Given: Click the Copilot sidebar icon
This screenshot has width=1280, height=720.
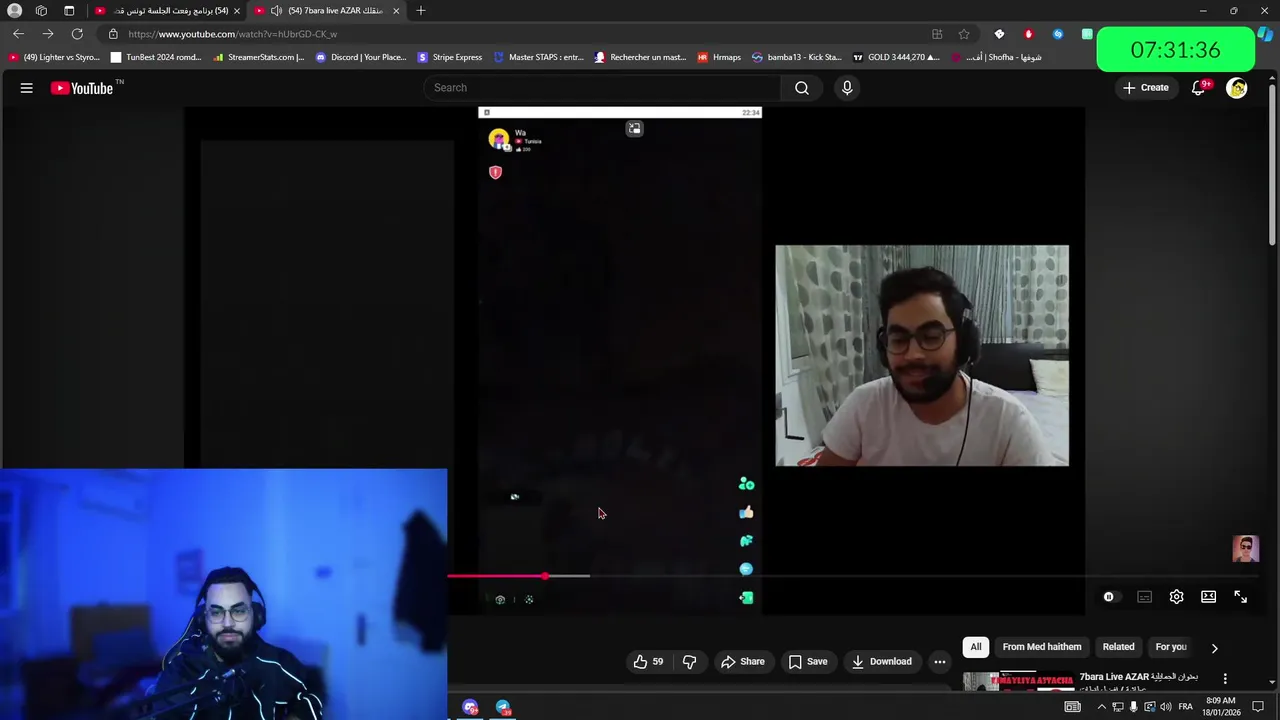Looking at the screenshot, I should pos(1266,34).
